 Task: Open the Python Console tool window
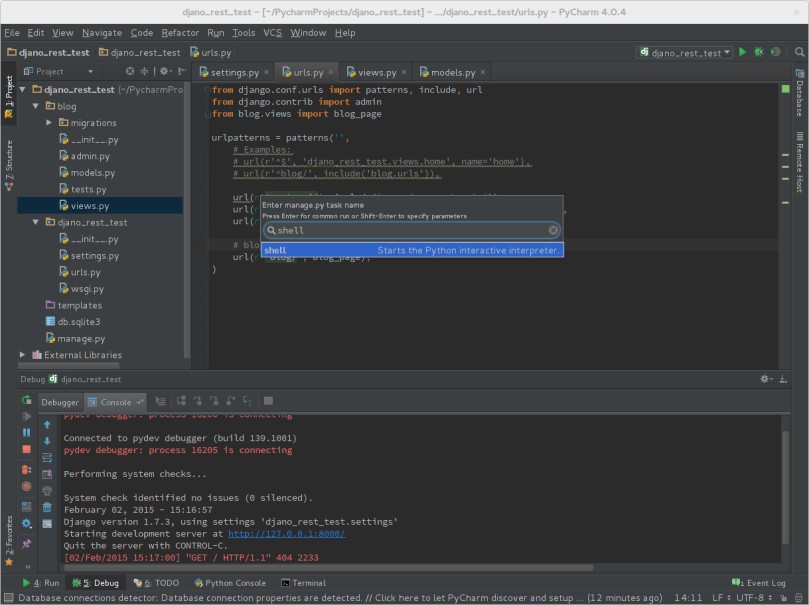click(230, 583)
